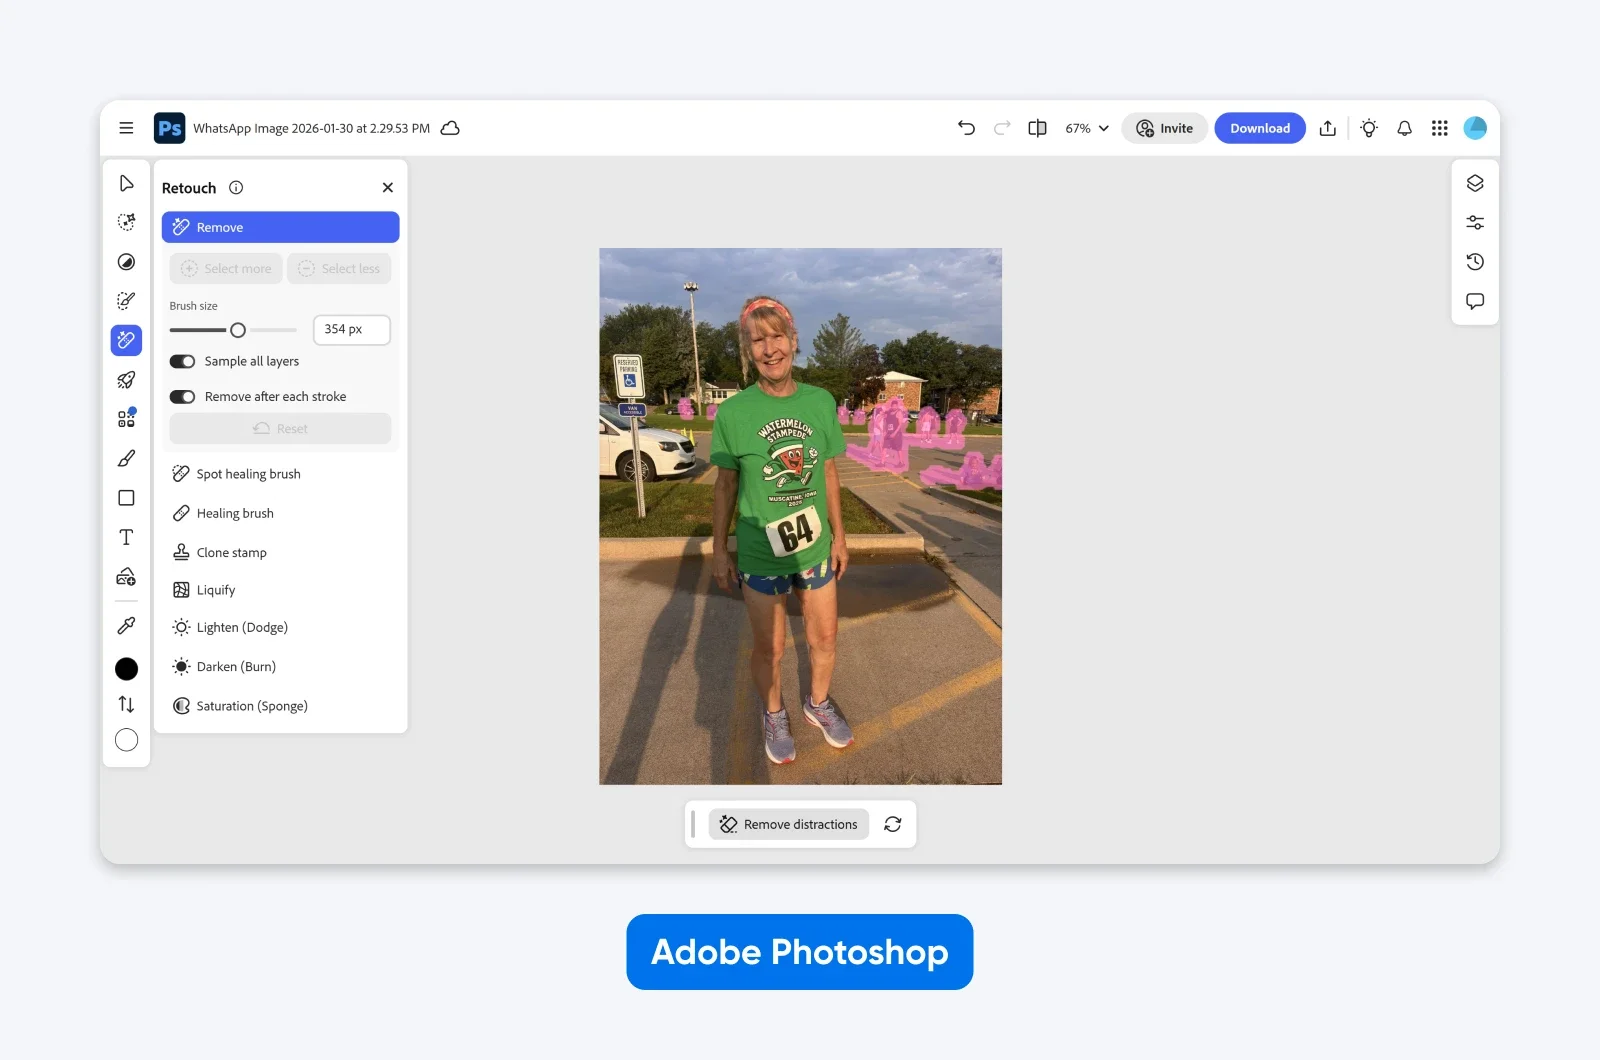Viewport: 1600px width, 1060px height.
Task: Open the Comments panel
Action: pos(1475,300)
